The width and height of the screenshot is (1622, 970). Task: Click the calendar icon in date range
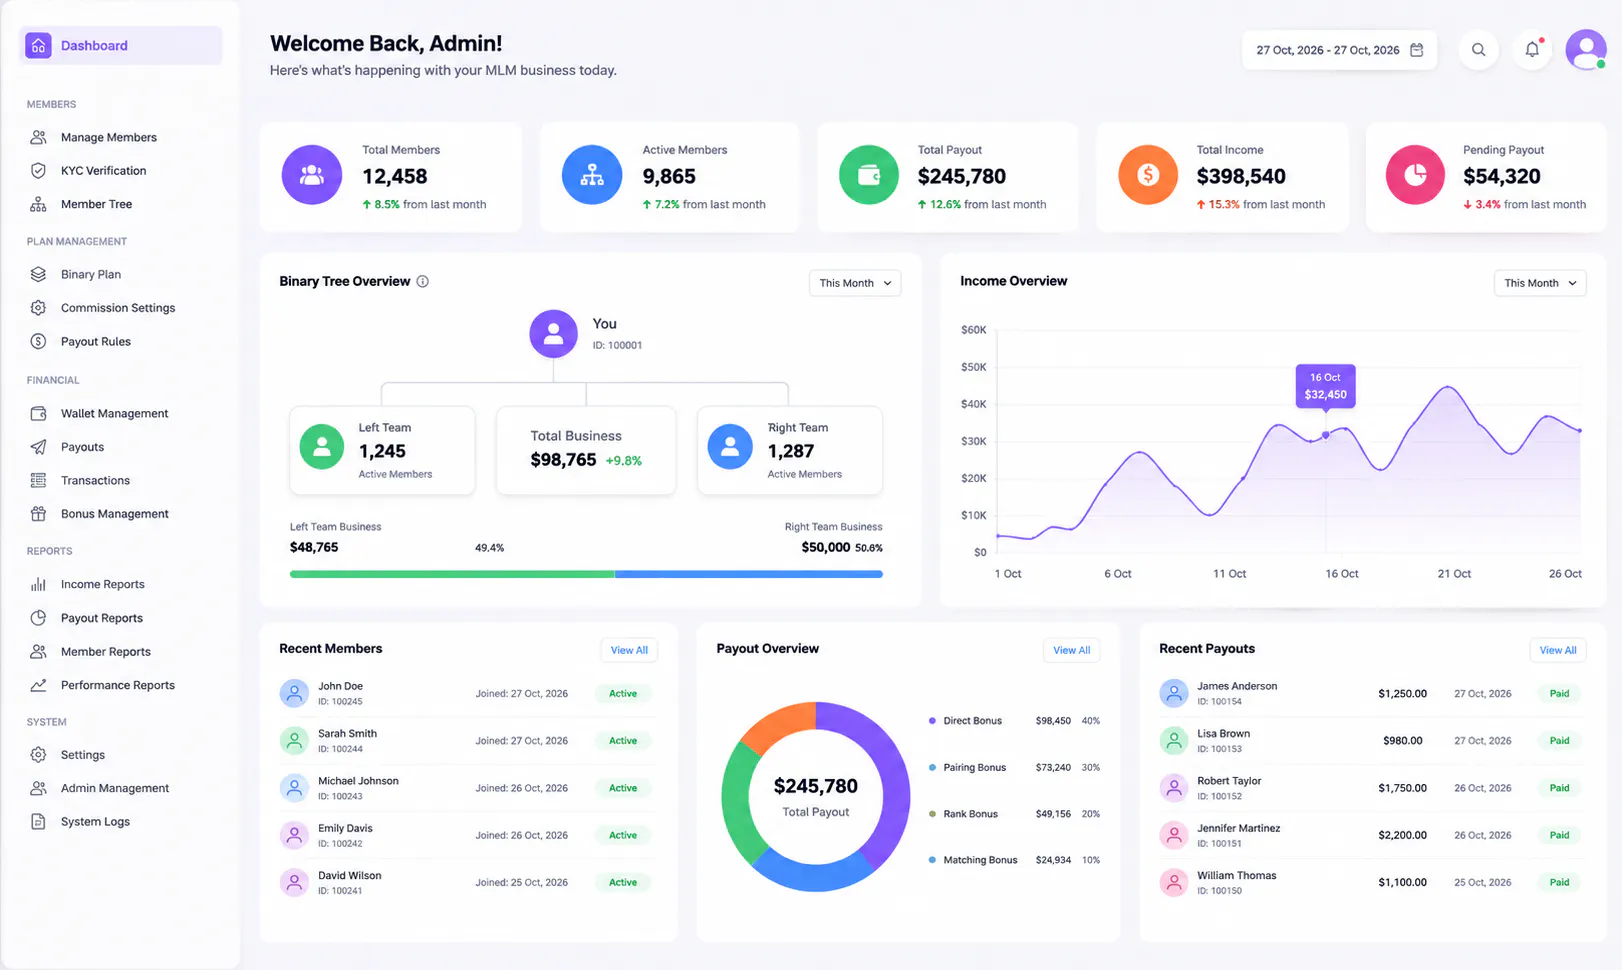coord(1416,50)
